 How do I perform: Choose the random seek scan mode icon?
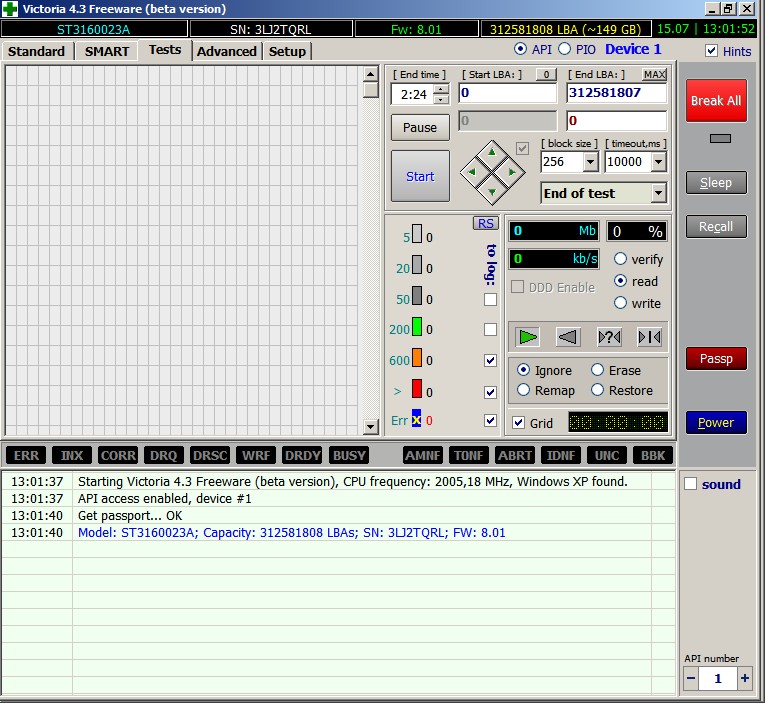tap(609, 337)
